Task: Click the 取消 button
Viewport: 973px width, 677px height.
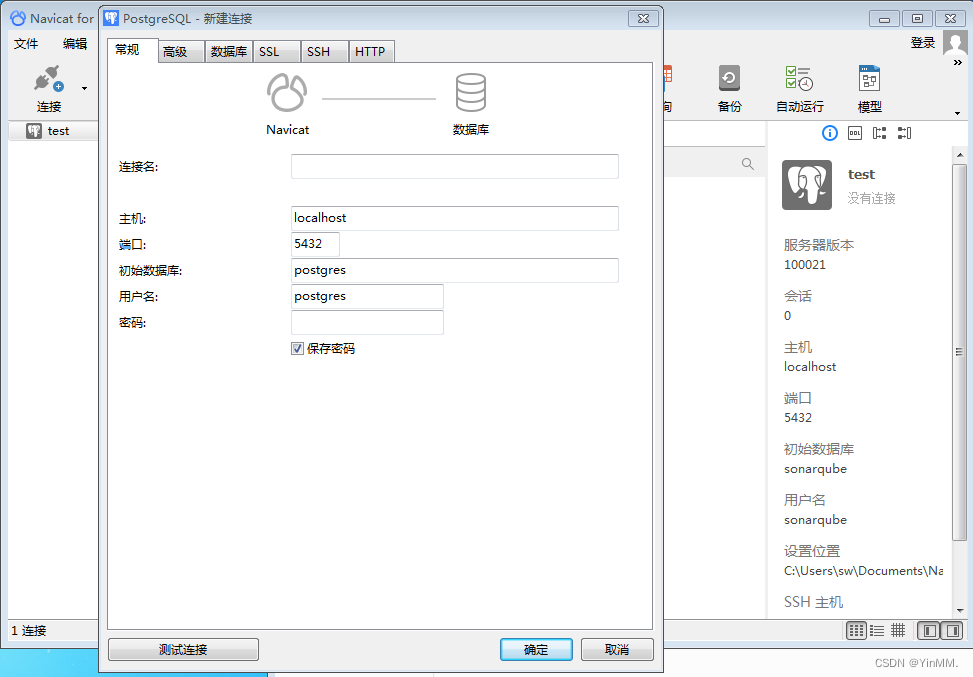Action: click(x=617, y=650)
